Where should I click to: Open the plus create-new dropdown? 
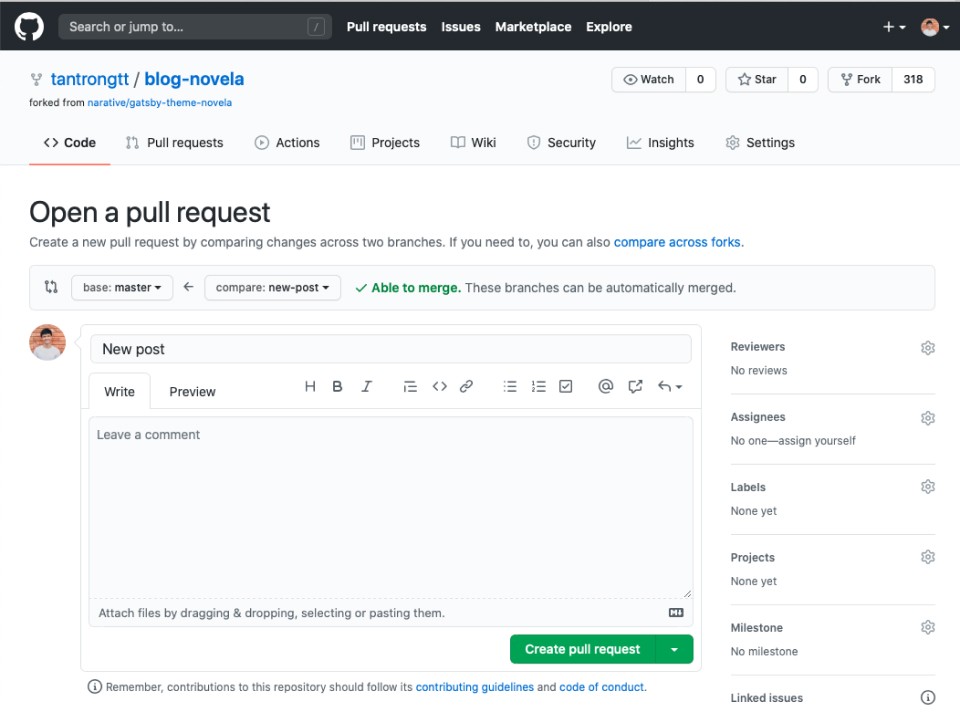(894, 27)
